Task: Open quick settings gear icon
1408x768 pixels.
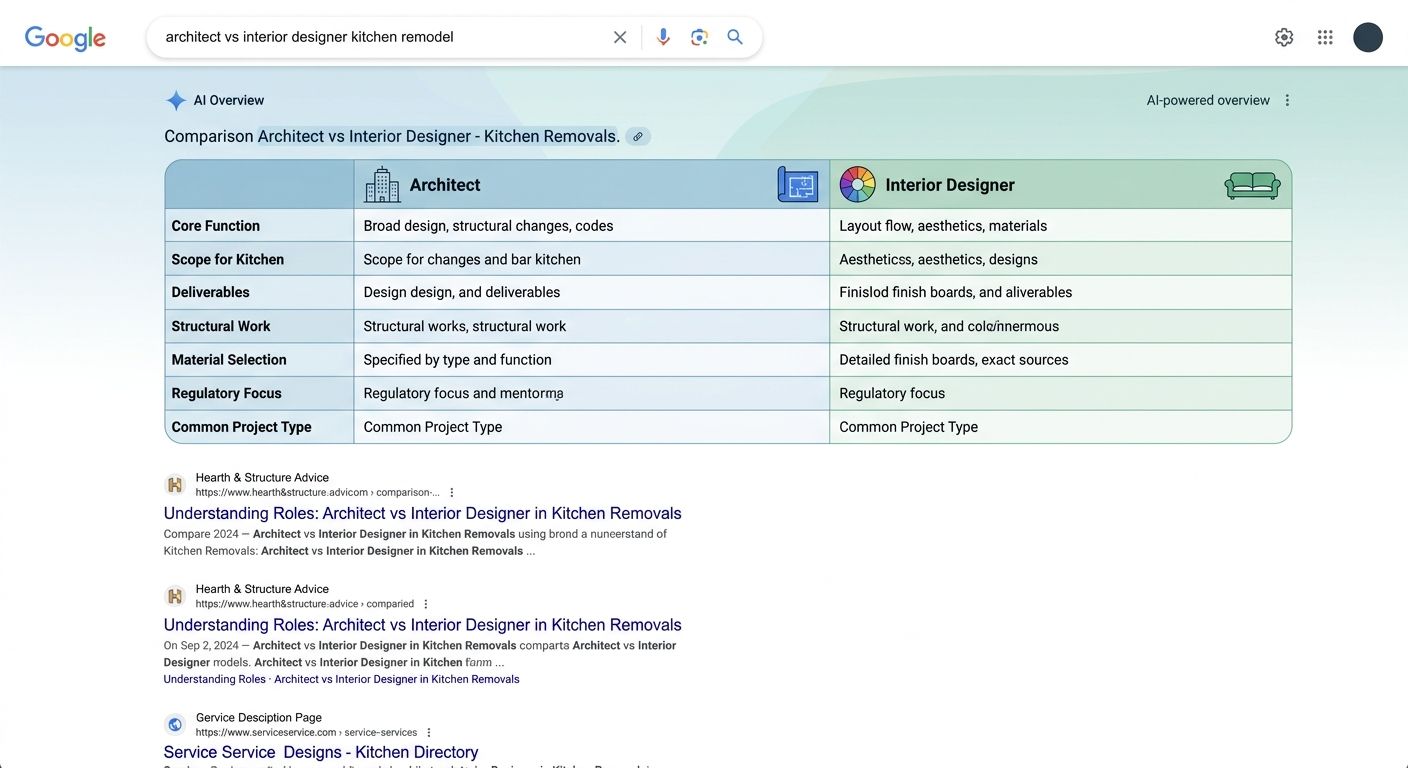Action: (1284, 37)
